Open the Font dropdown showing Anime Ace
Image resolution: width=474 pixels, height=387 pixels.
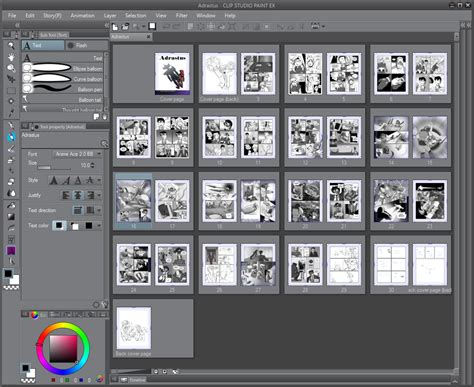point(77,154)
